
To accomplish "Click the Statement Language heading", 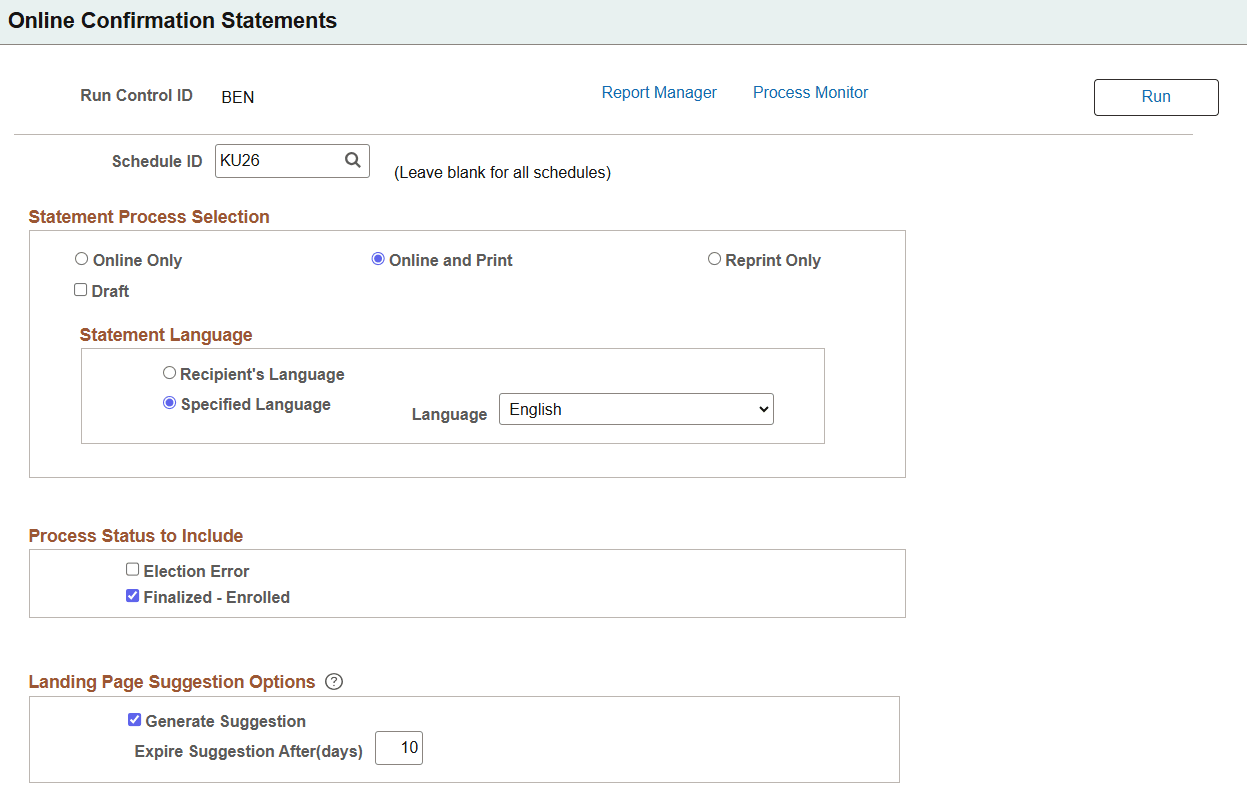I will pyautogui.click(x=166, y=335).
